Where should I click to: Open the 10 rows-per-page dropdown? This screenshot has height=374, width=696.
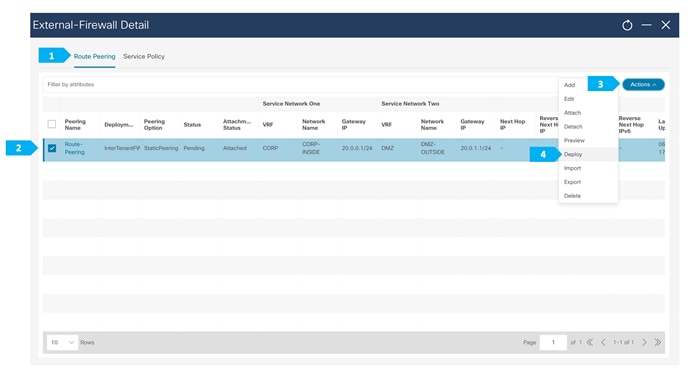63,343
